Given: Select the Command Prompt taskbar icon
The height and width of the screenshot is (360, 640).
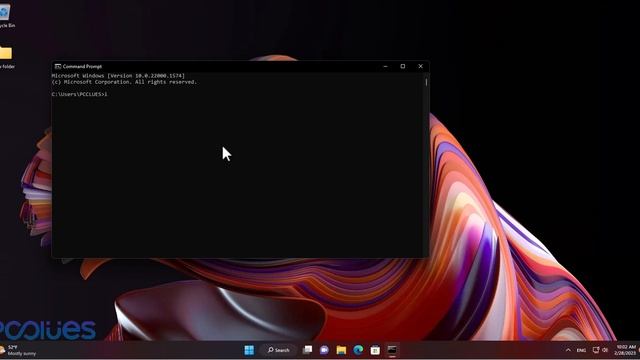Looking at the screenshot, I should 392,350.
